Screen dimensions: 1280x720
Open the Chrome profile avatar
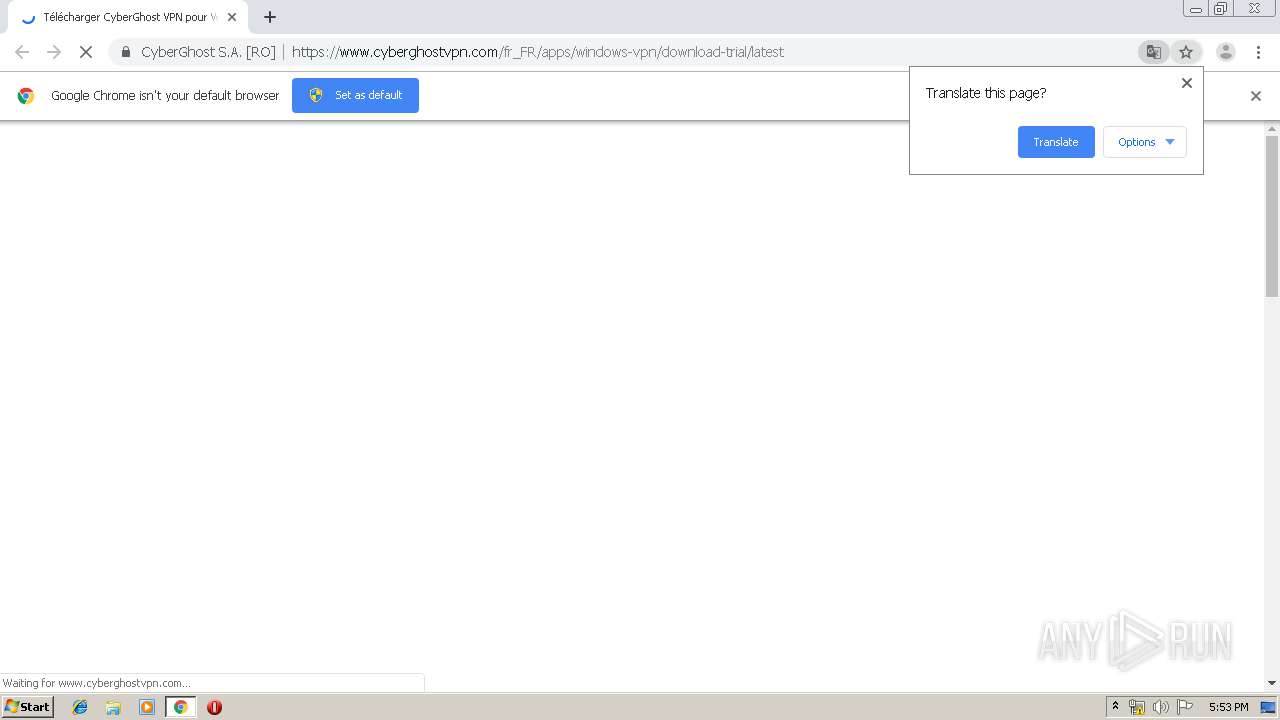coord(1226,52)
